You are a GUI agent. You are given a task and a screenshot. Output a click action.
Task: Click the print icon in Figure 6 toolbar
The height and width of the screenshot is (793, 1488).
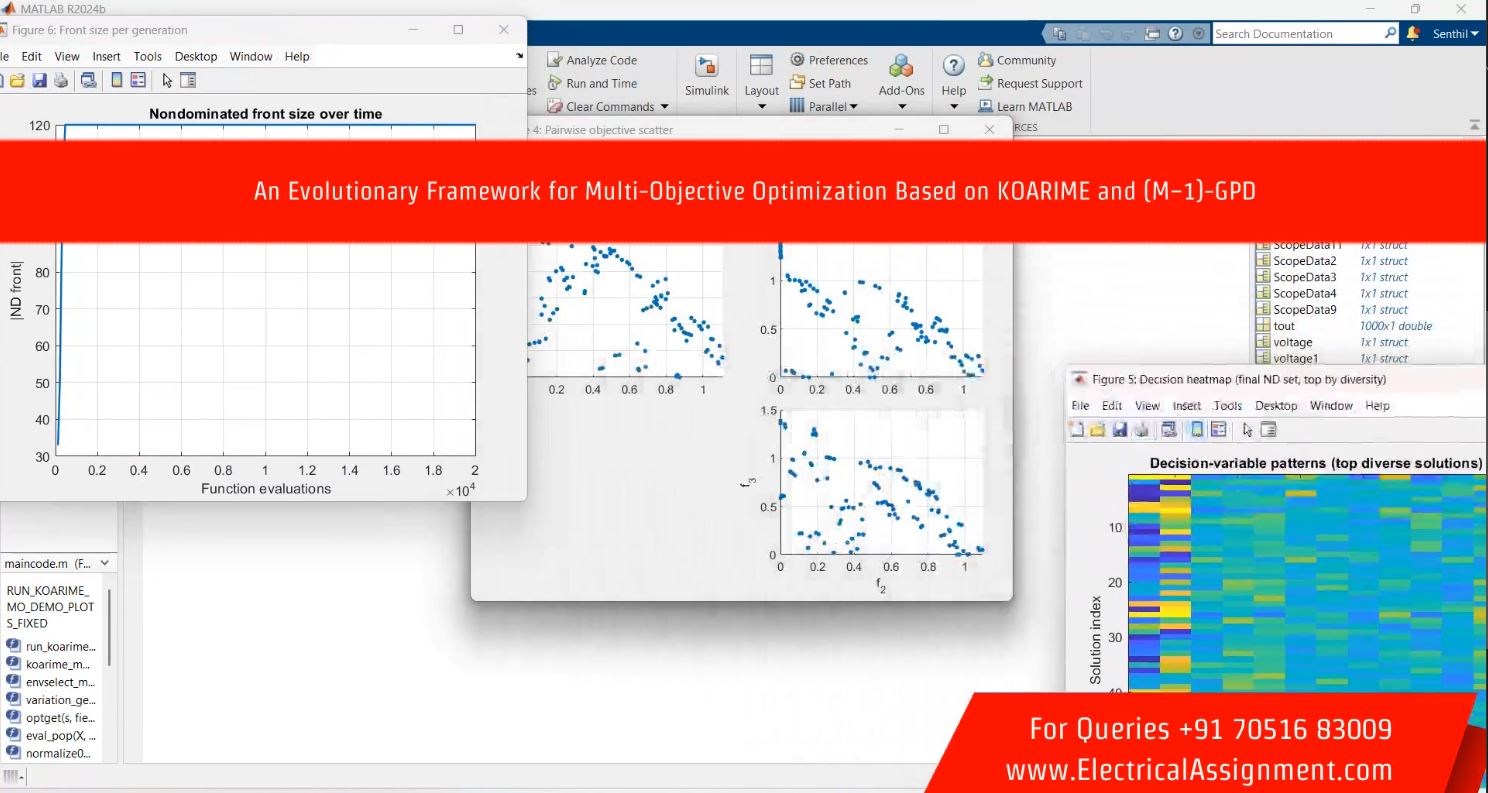pos(61,81)
